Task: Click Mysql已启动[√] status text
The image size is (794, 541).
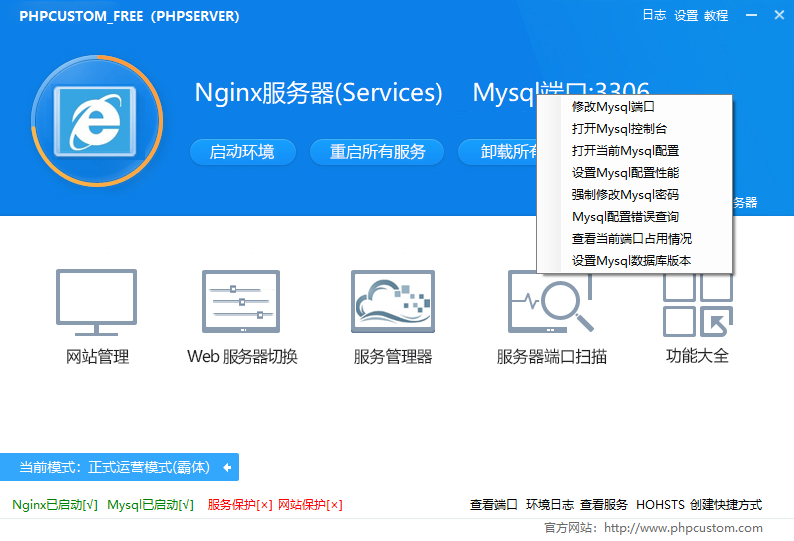Action: tap(150, 505)
